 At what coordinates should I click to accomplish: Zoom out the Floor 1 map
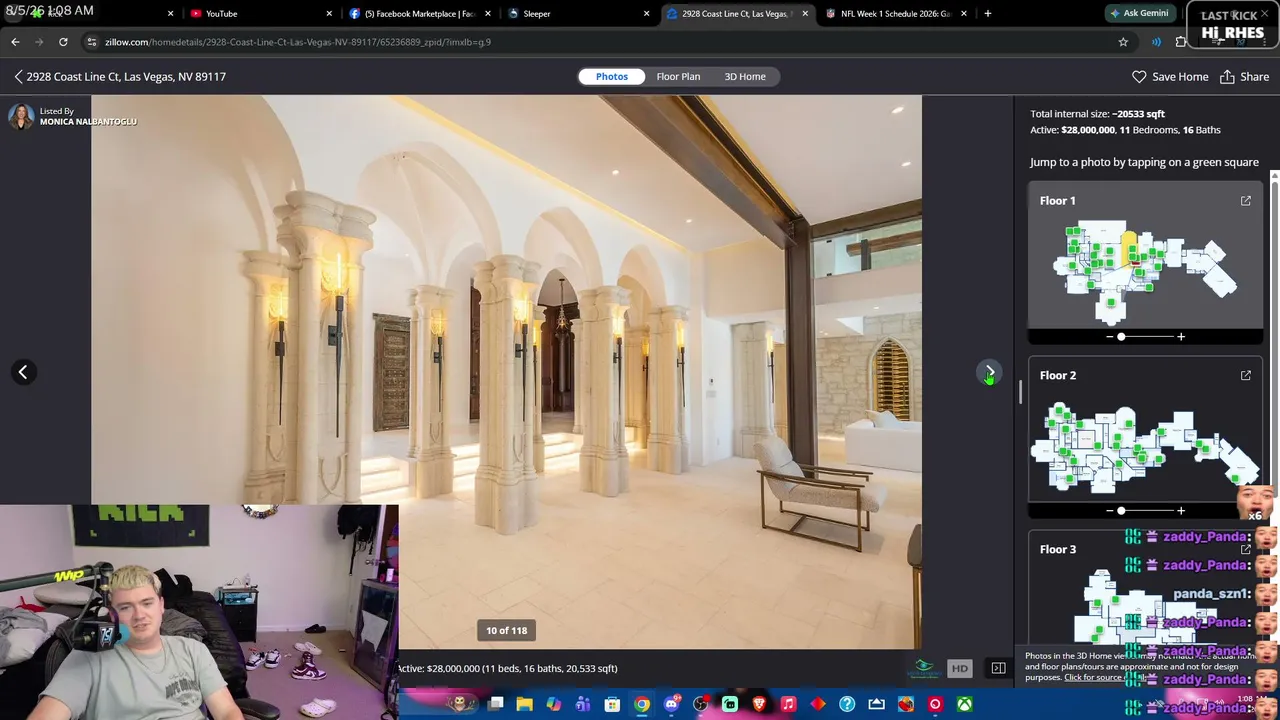pos(1109,337)
